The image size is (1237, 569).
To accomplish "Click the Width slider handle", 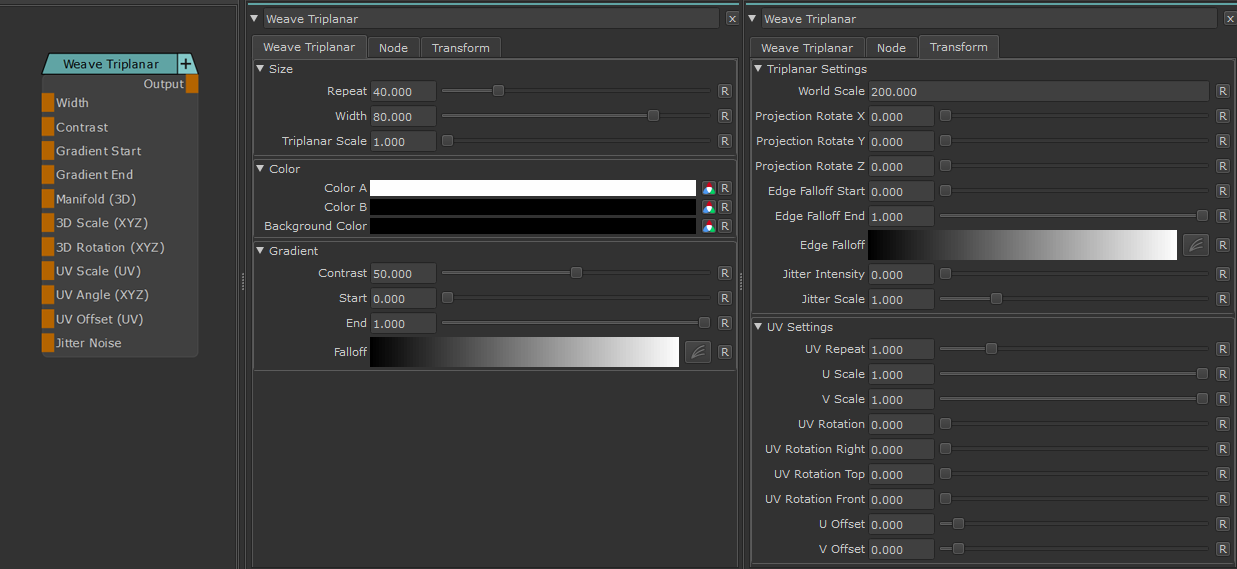I will click(x=653, y=116).
